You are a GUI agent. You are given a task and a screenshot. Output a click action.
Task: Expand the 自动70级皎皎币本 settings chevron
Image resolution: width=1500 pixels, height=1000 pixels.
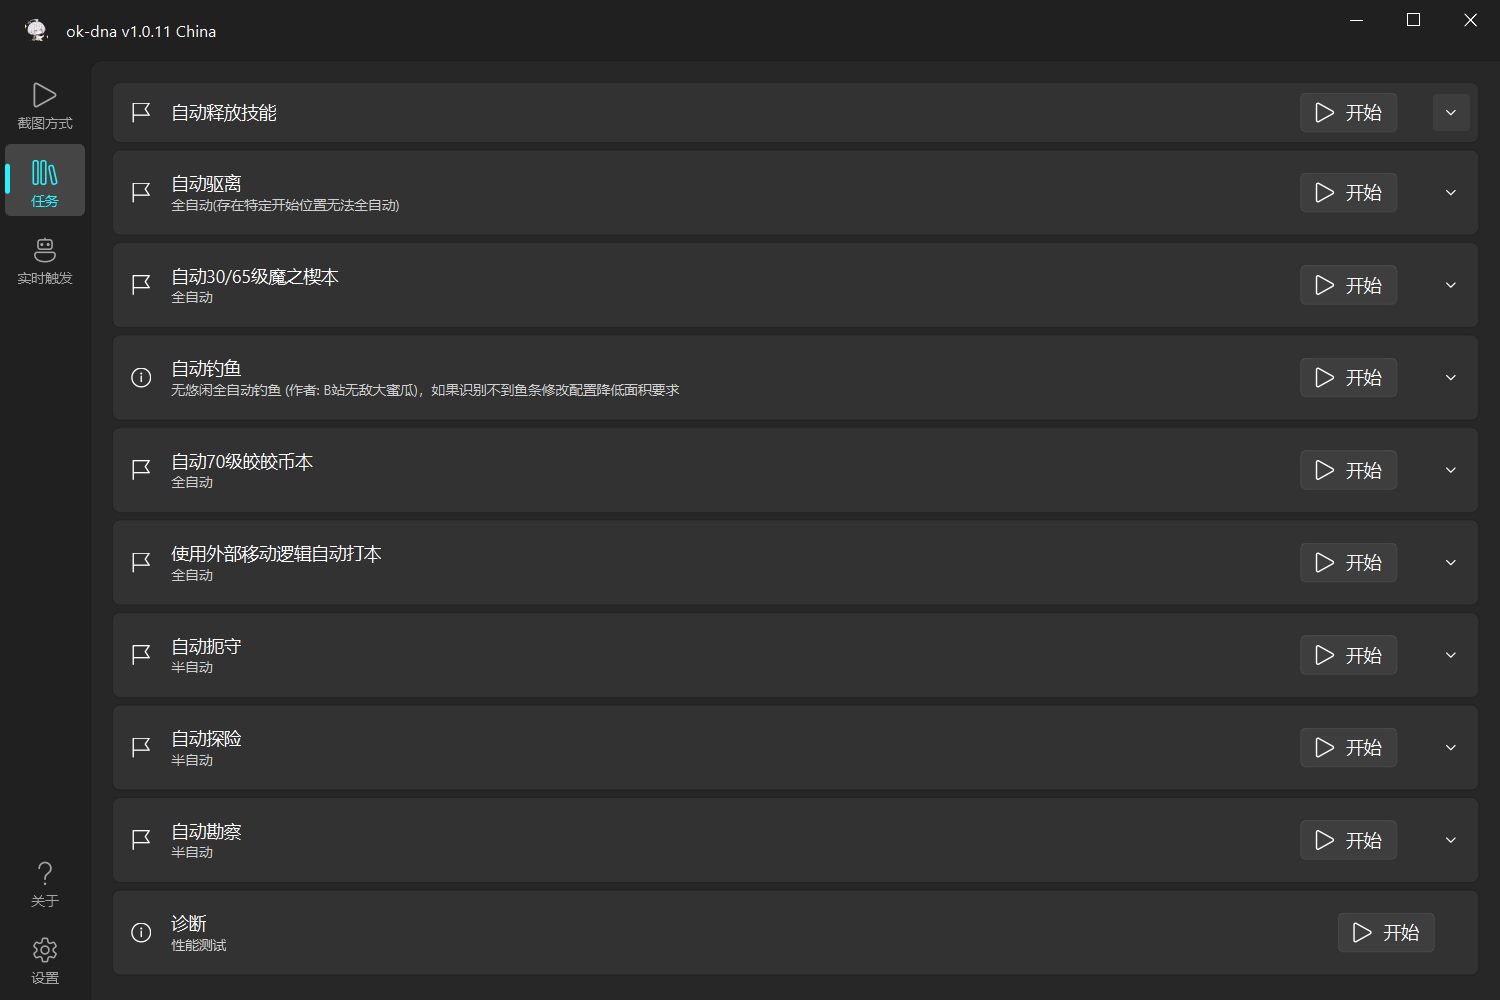click(1450, 470)
